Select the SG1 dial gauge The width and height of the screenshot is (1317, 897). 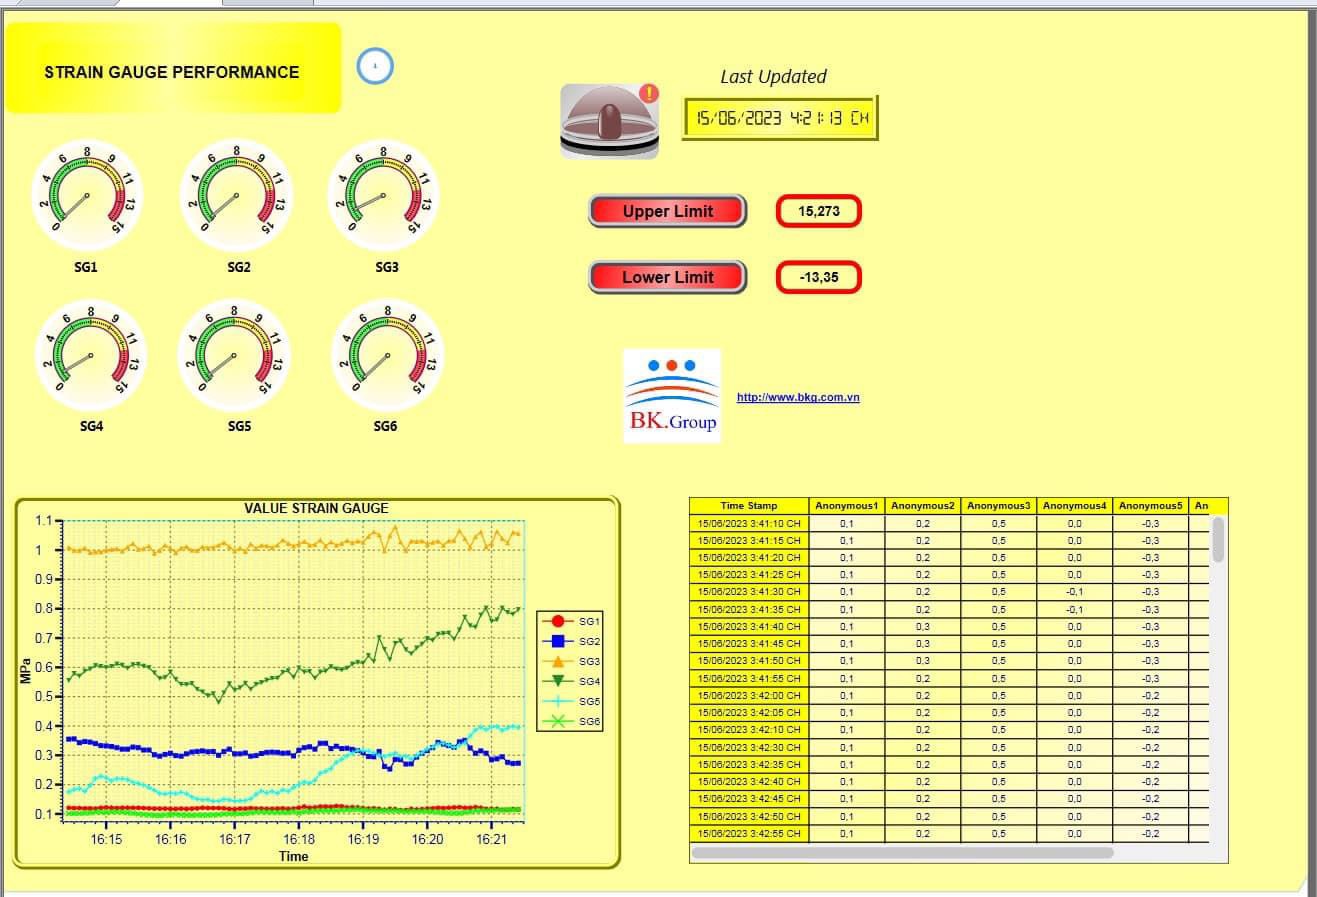87,195
